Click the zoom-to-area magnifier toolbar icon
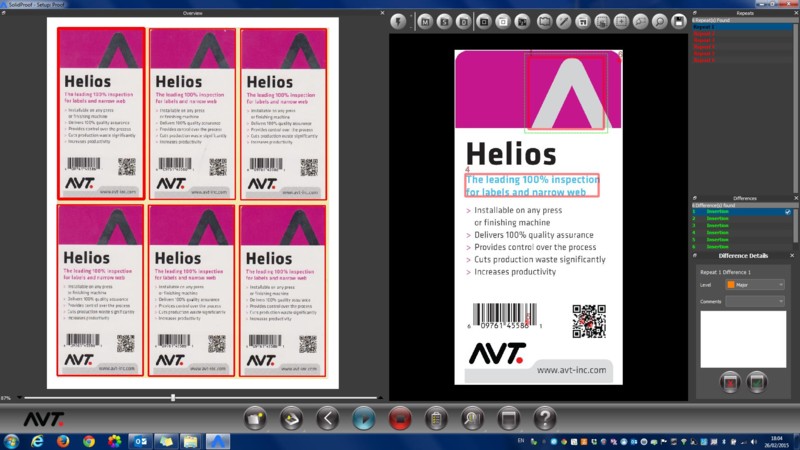The height and width of the screenshot is (450, 800). (x=640, y=21)
